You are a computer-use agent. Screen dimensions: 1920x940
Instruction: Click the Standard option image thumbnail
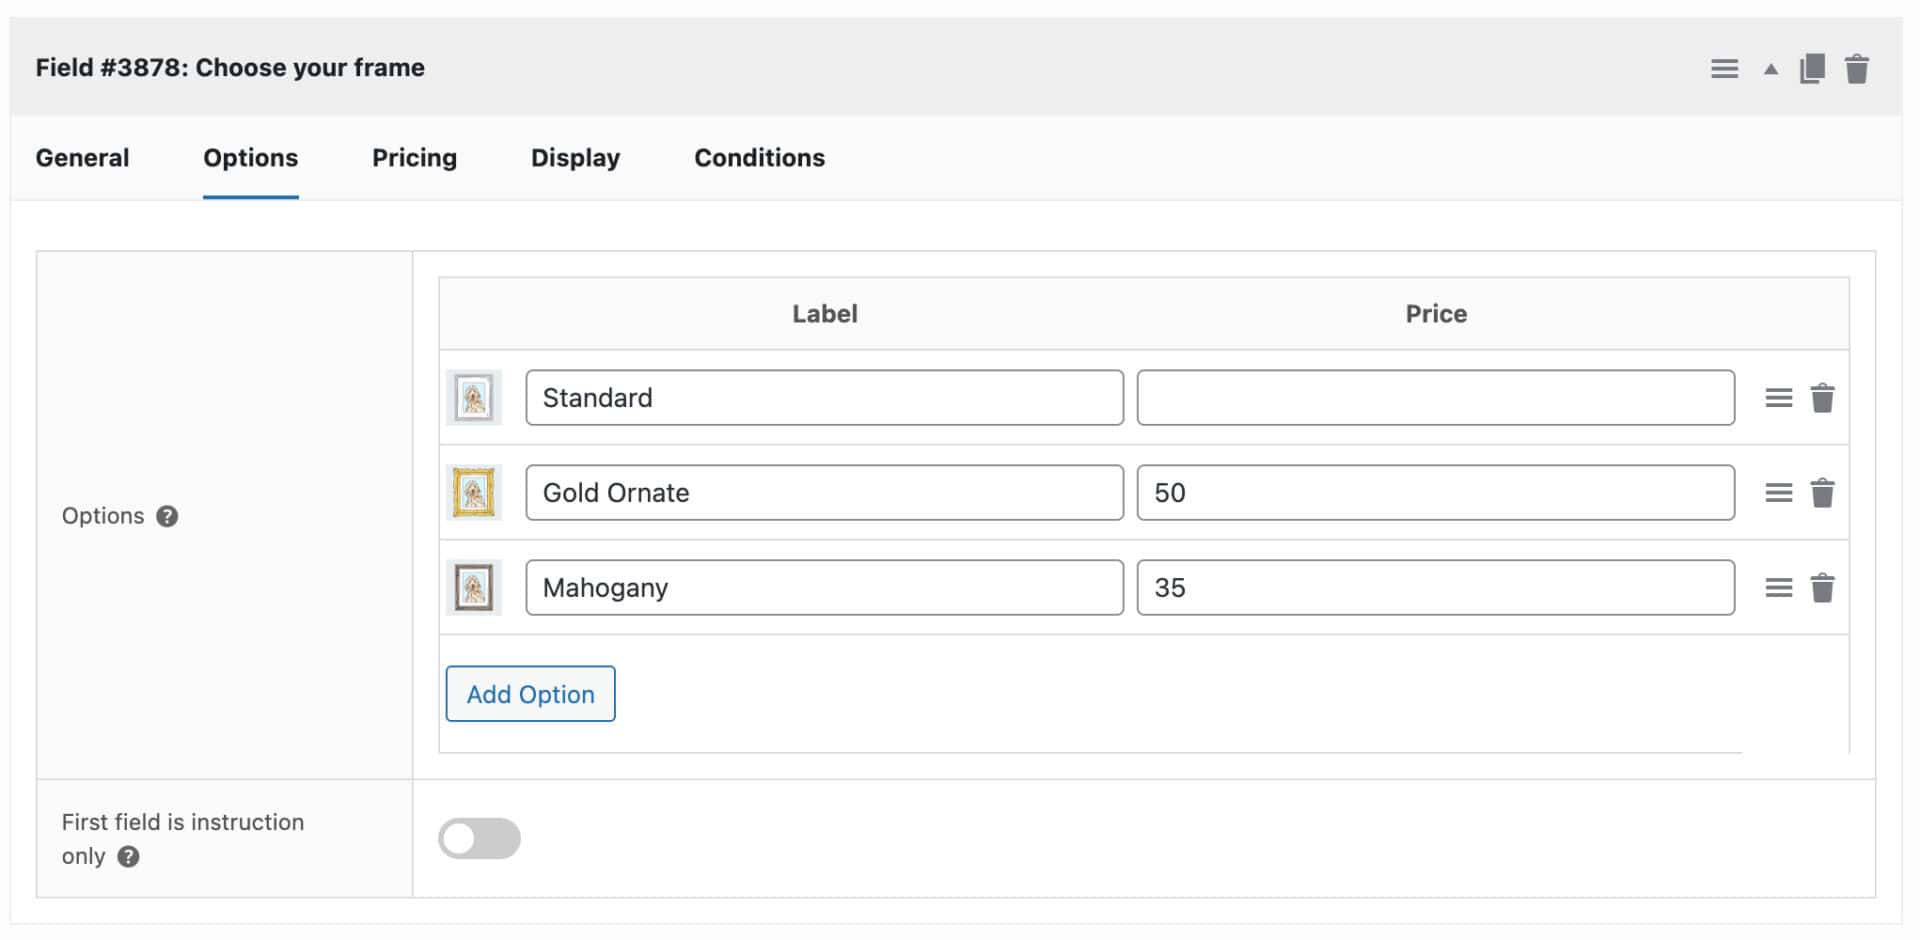[x=474, y=398]
